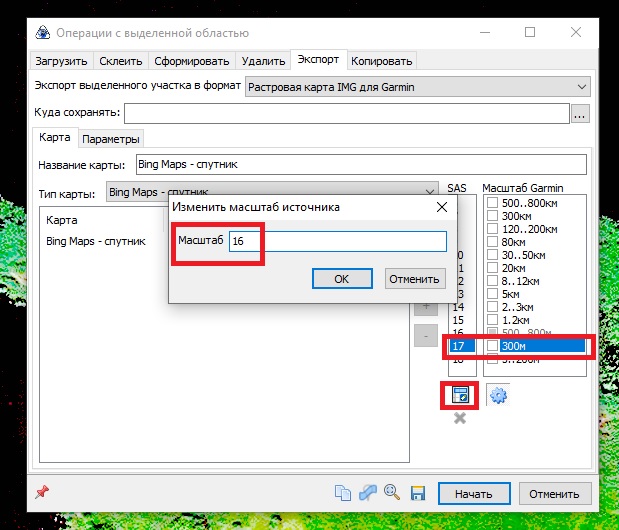
Task: Click the edit source scale icon
Action: click(459, 395)
